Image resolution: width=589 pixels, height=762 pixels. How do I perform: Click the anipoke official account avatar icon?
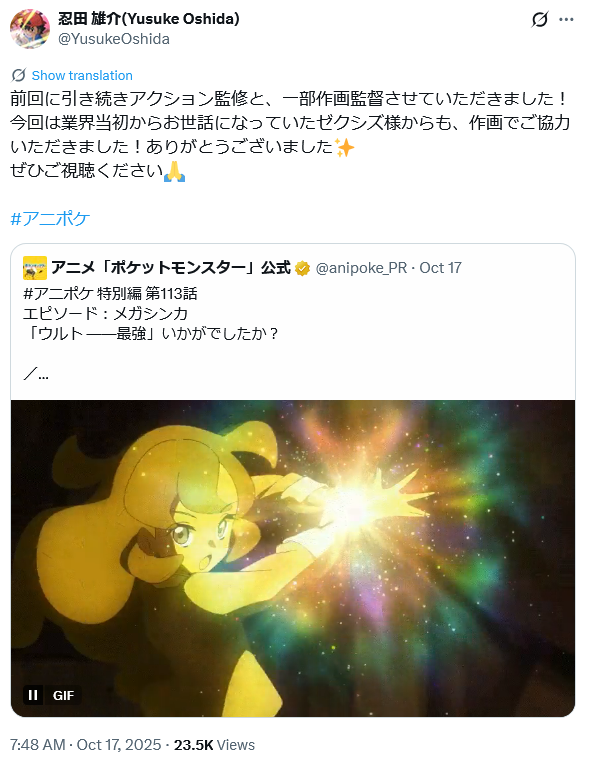coord(35,268)
